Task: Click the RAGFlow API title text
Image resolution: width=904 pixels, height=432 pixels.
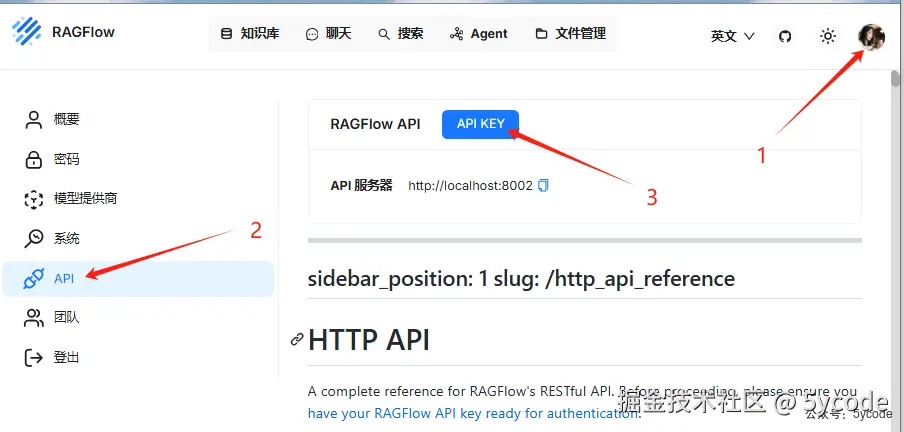Action: 375,124
